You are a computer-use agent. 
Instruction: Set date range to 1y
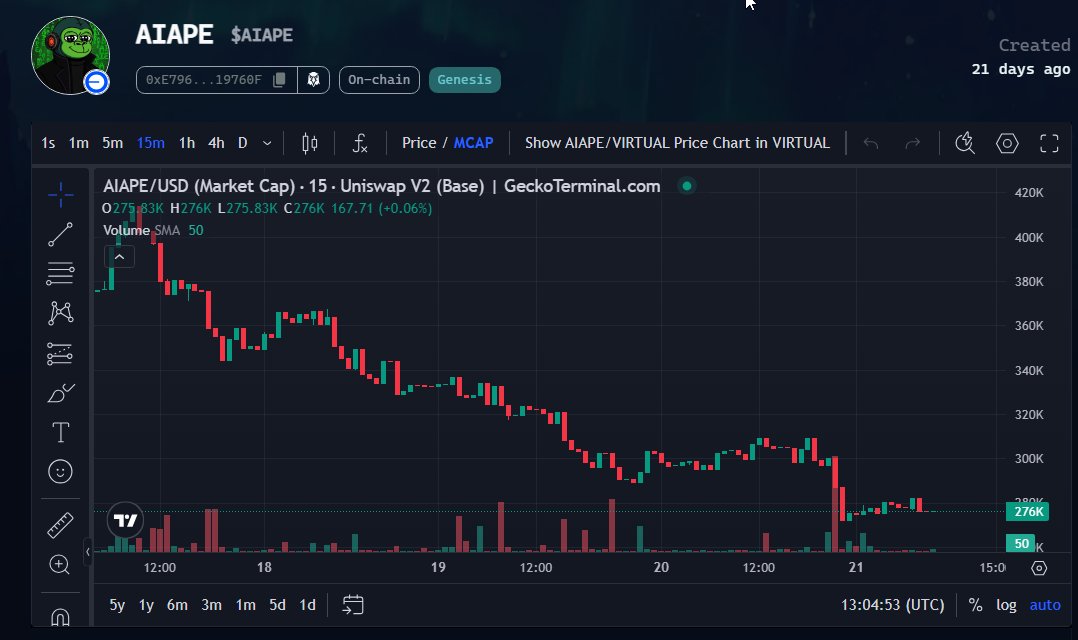point(146,605)
